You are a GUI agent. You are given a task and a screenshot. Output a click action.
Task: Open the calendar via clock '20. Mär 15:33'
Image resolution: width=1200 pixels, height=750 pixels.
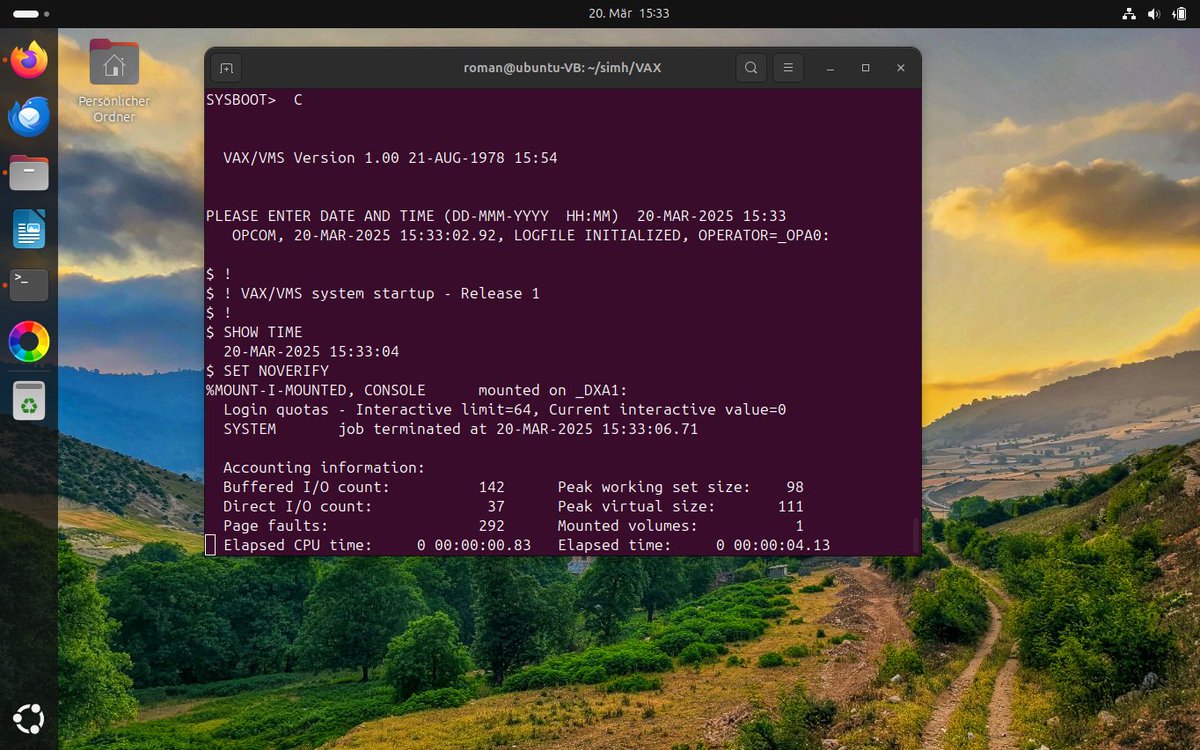[x=629, y=14]
